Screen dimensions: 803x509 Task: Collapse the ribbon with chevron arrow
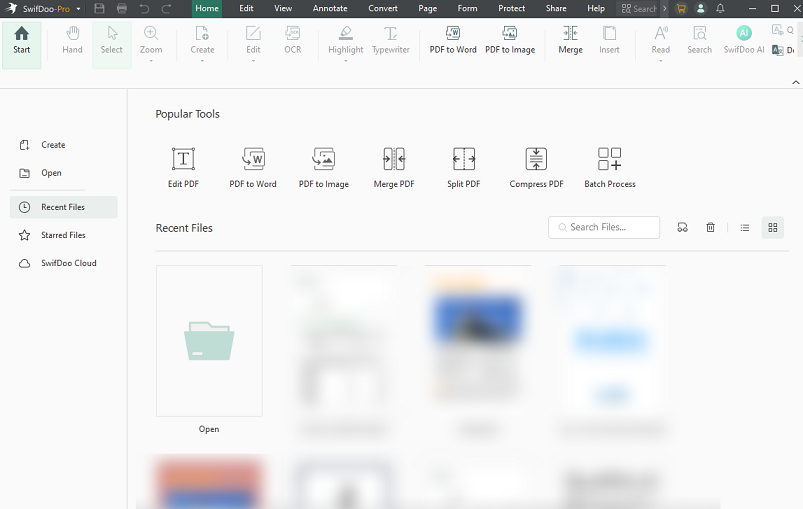coord(795,82)
